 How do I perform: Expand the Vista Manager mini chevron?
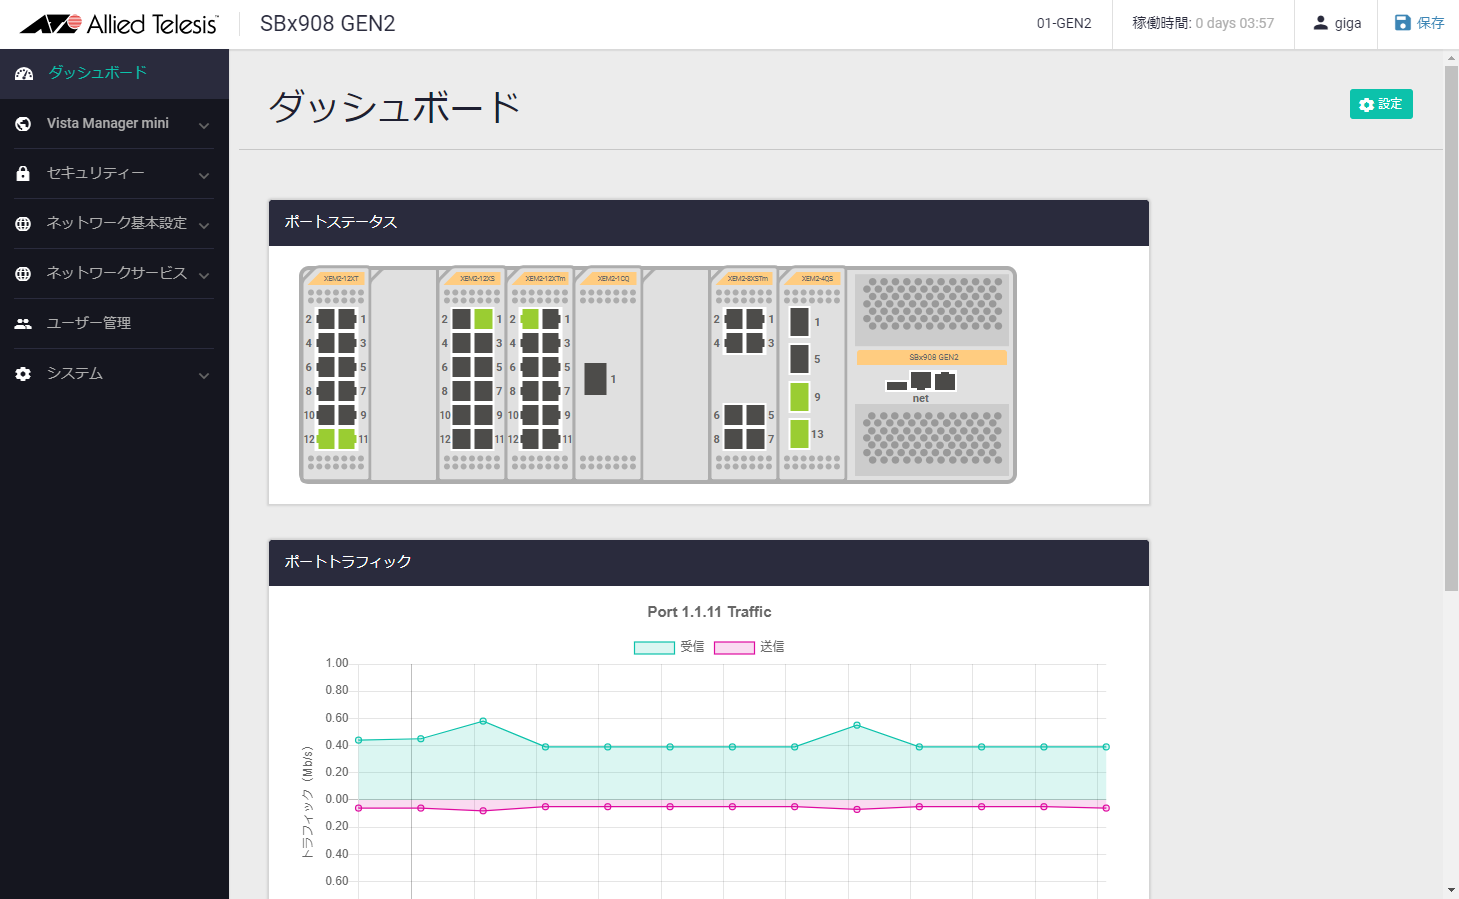[204, 125]
